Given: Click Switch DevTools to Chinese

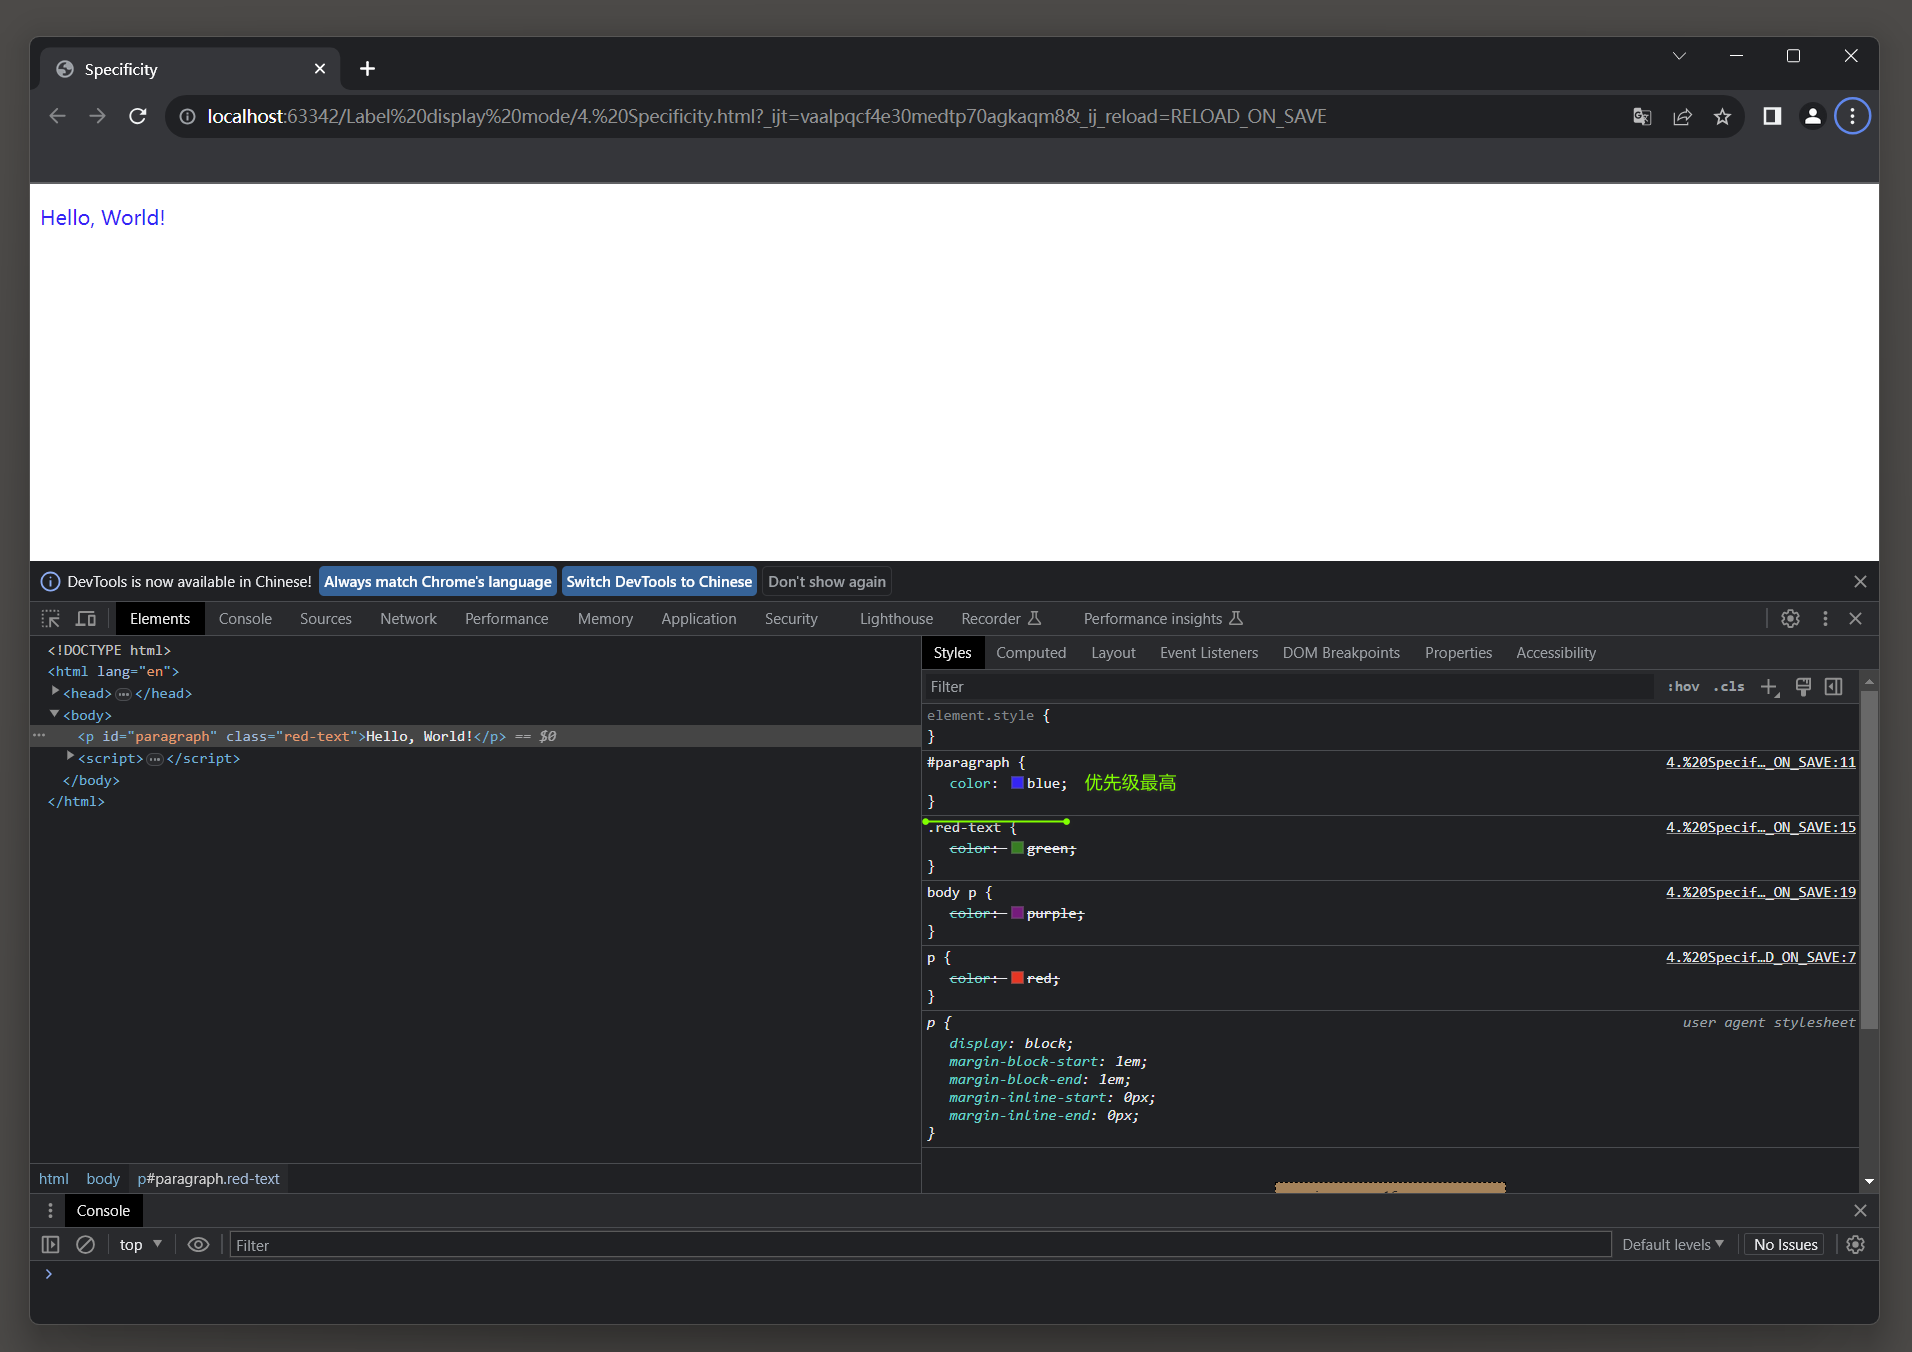Looking at the screenshot, I should coord(659,582).
